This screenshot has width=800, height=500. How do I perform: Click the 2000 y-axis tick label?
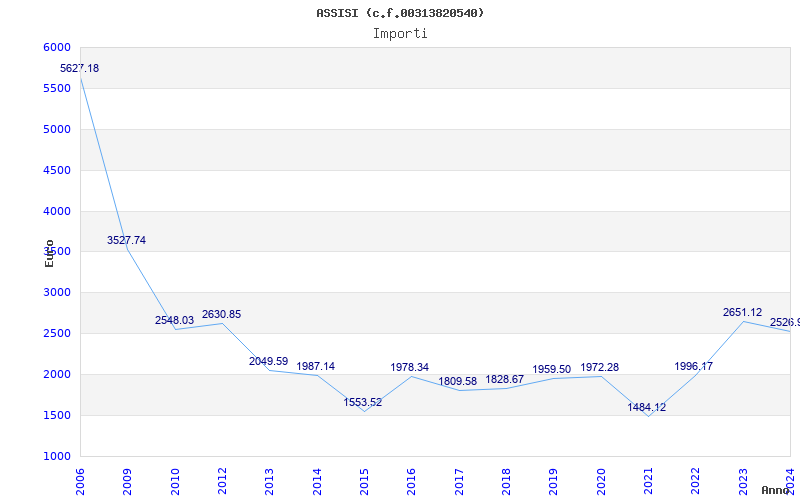tap(57, 374)
